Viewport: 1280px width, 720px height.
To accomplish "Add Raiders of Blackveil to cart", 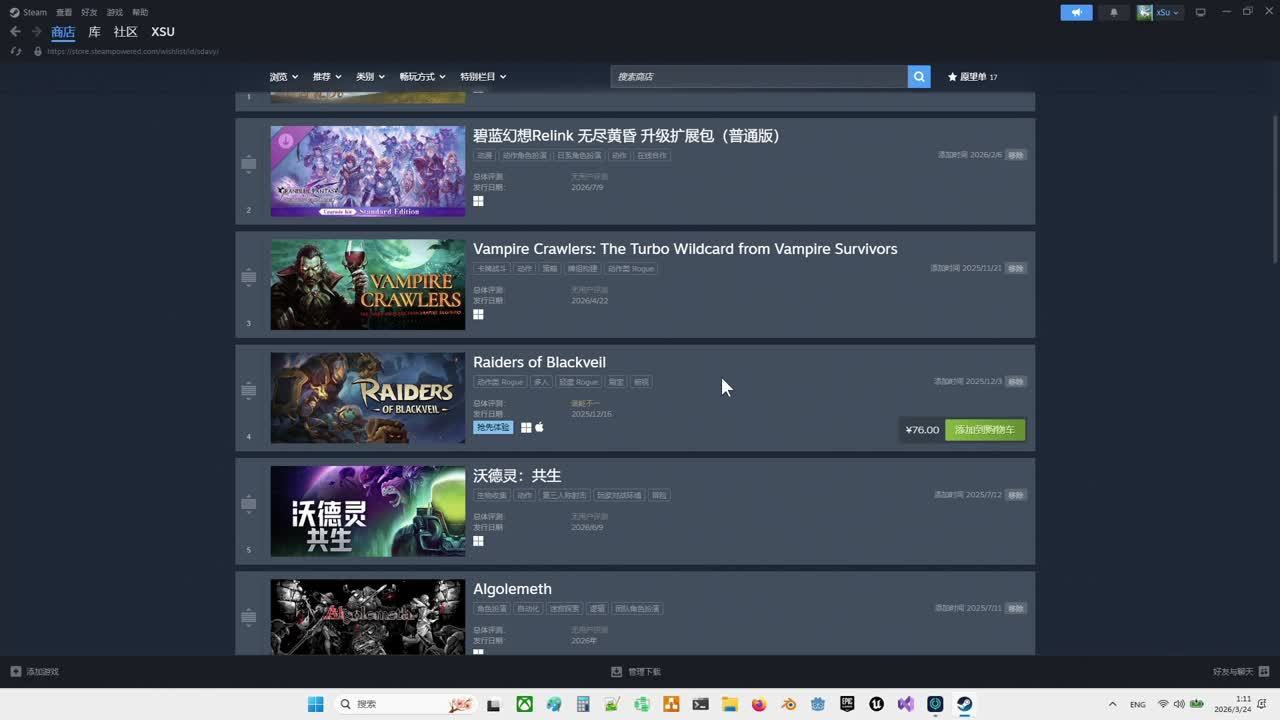I will 984,430.
